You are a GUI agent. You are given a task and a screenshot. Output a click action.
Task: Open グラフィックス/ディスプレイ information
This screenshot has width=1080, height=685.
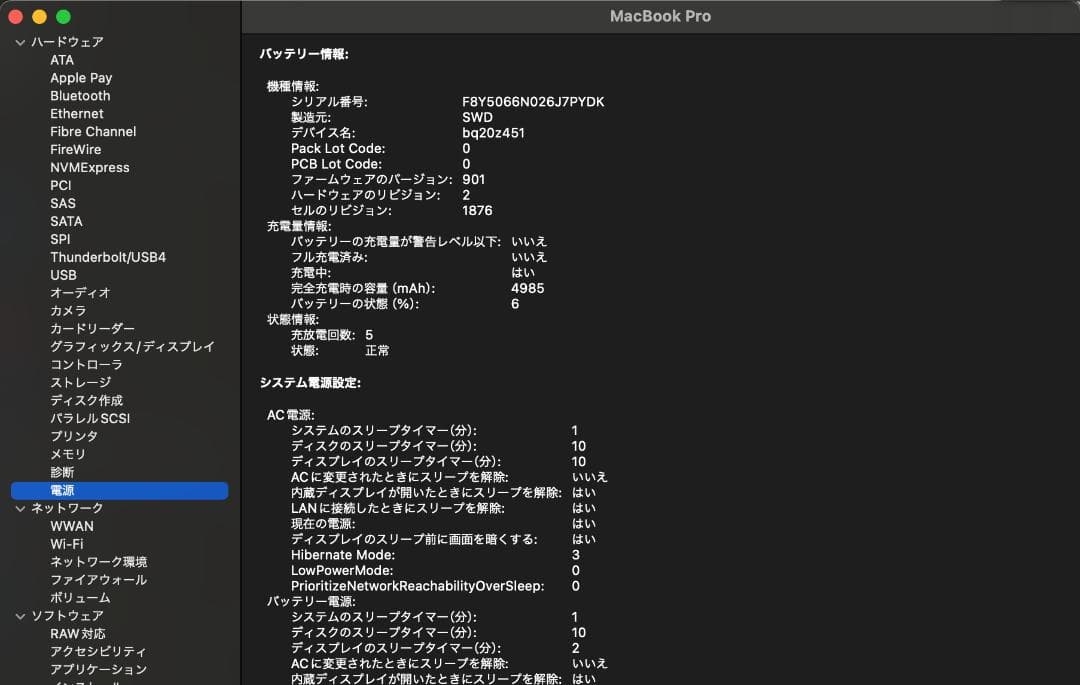point(132,346)
